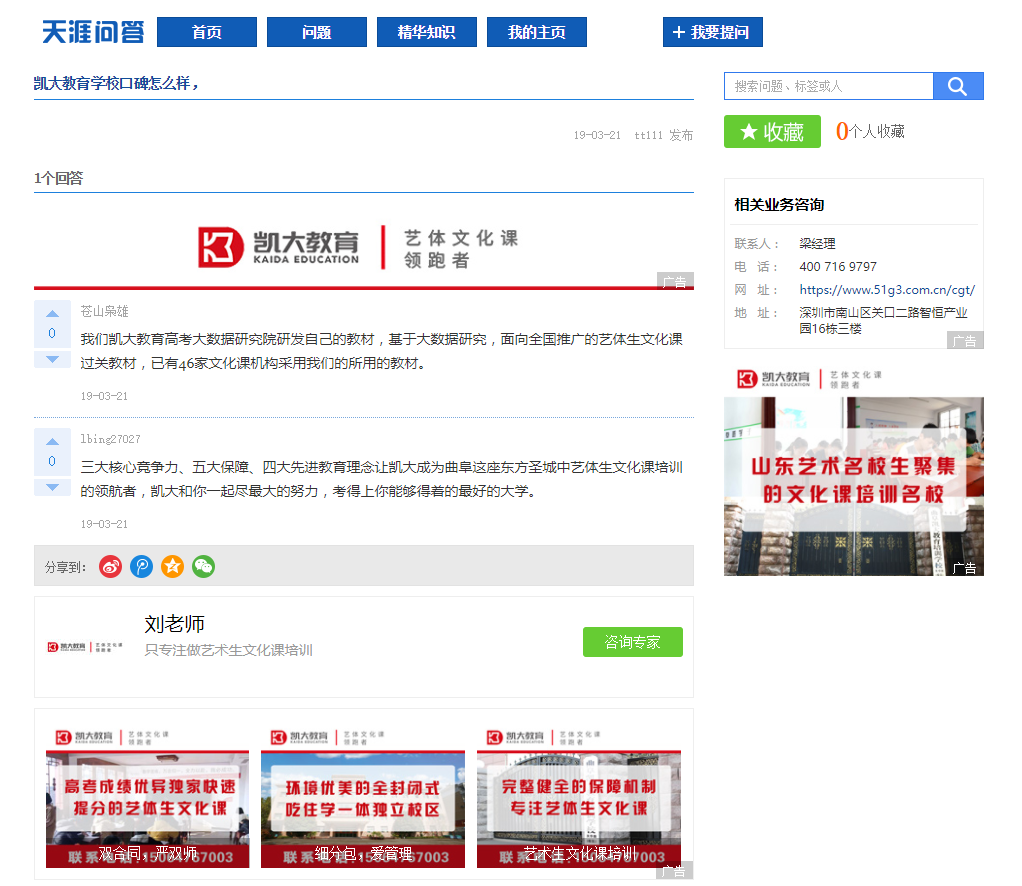Open the 环境优美的全封闭式 ad thumbnail
This screenshot has height=886, width=1022.
click(362, 799)
